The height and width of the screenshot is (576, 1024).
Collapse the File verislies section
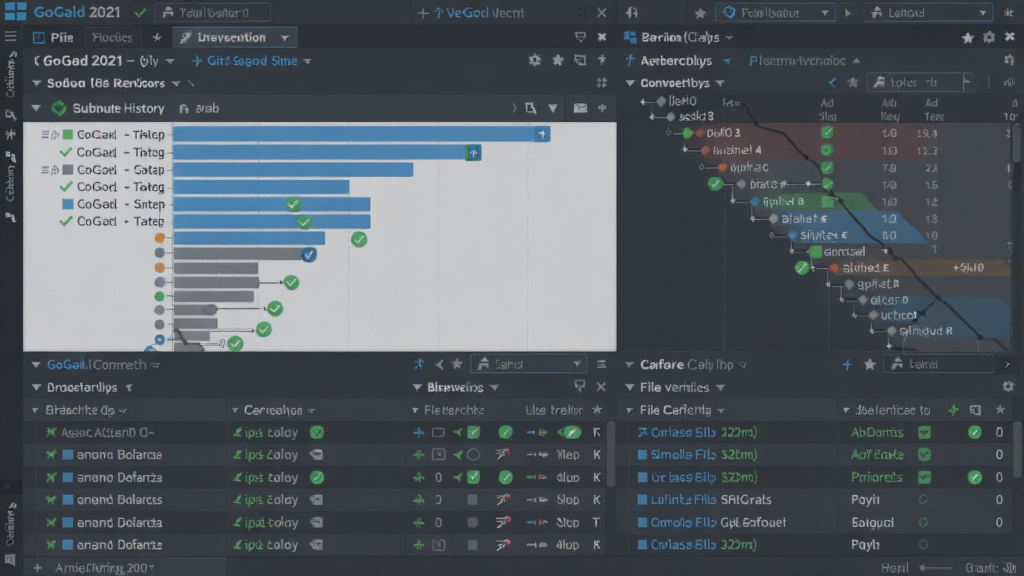point(630,387)
